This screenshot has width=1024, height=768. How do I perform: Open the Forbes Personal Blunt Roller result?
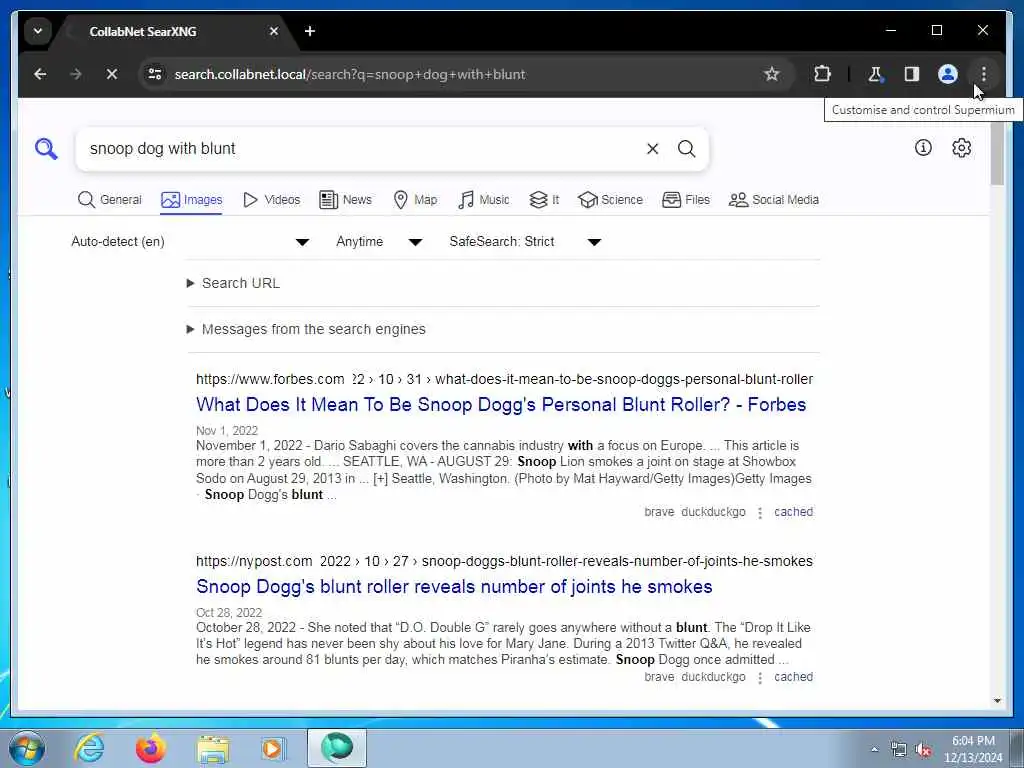pyautogui.click(x=501, y=404)
